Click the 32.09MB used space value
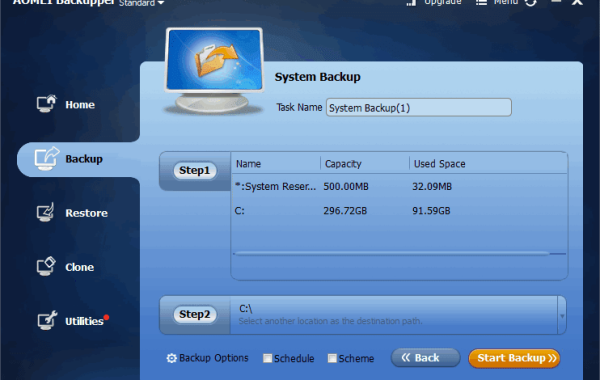The width and height of the screenshot is (600, 380). pyautogui.click(x=432, y=187)
